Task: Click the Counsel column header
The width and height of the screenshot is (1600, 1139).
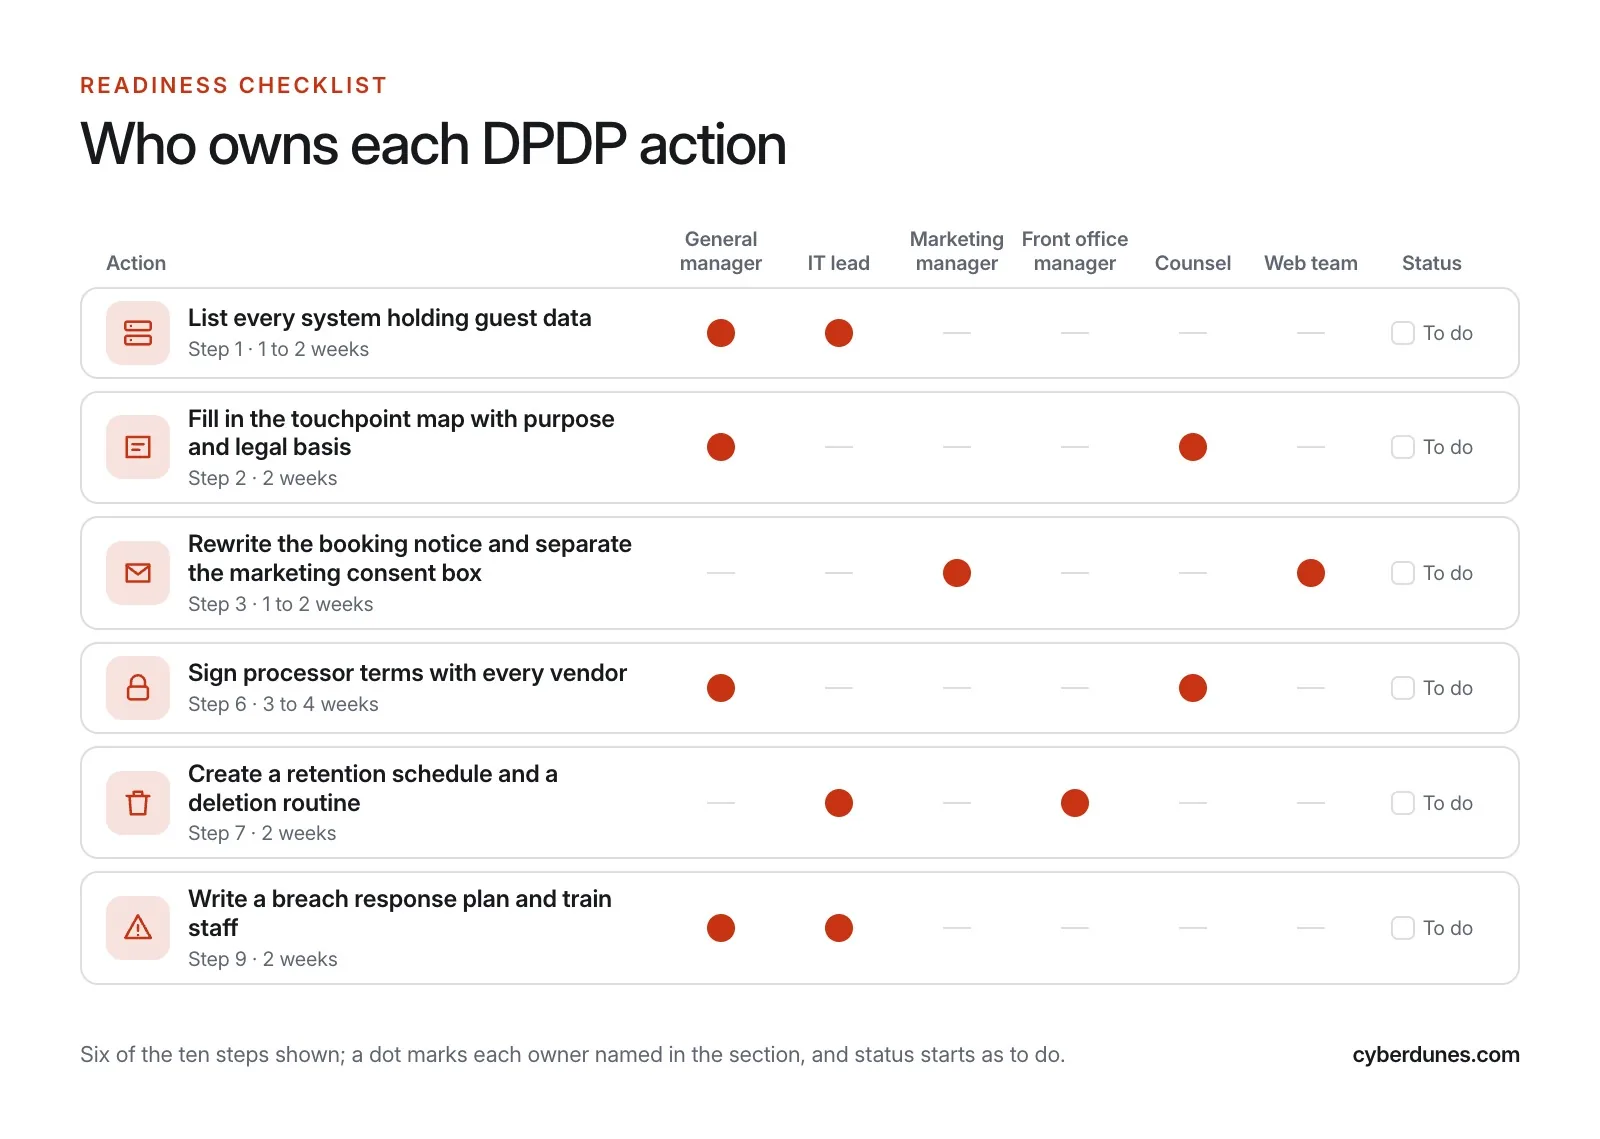Action: [1193, 263]
